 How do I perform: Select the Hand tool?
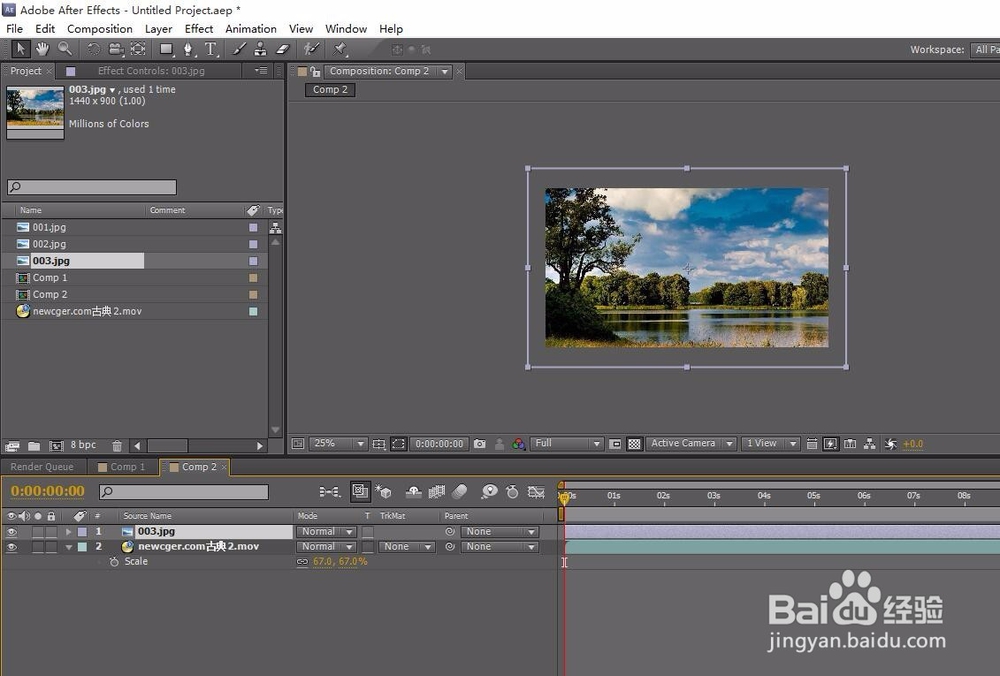point(42,49)
